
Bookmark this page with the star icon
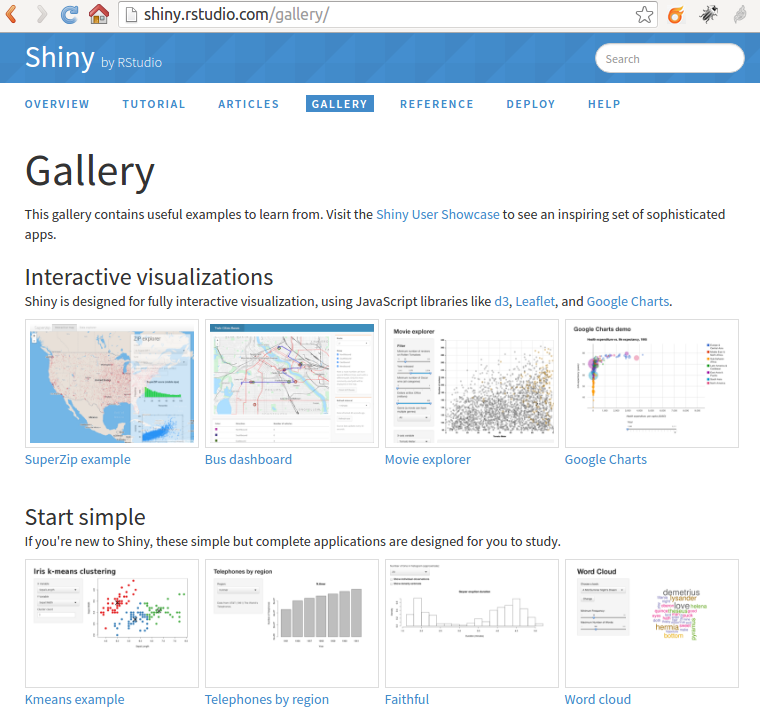[645, 15]
